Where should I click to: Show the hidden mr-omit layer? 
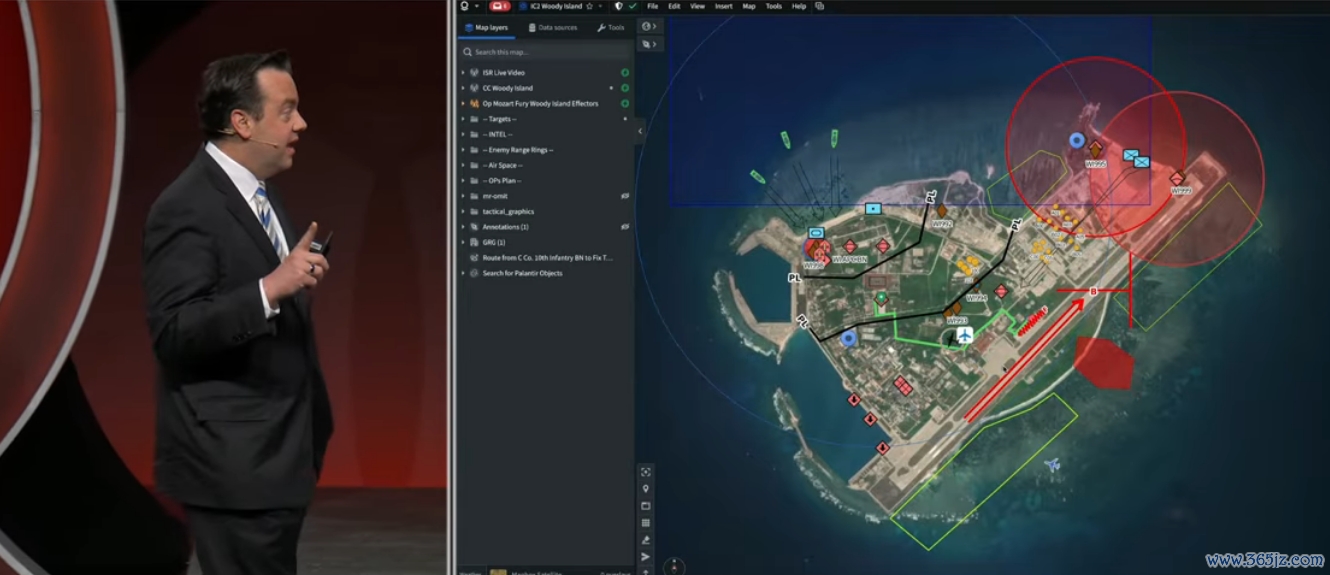pyautogui.click(x=625, y=196)
